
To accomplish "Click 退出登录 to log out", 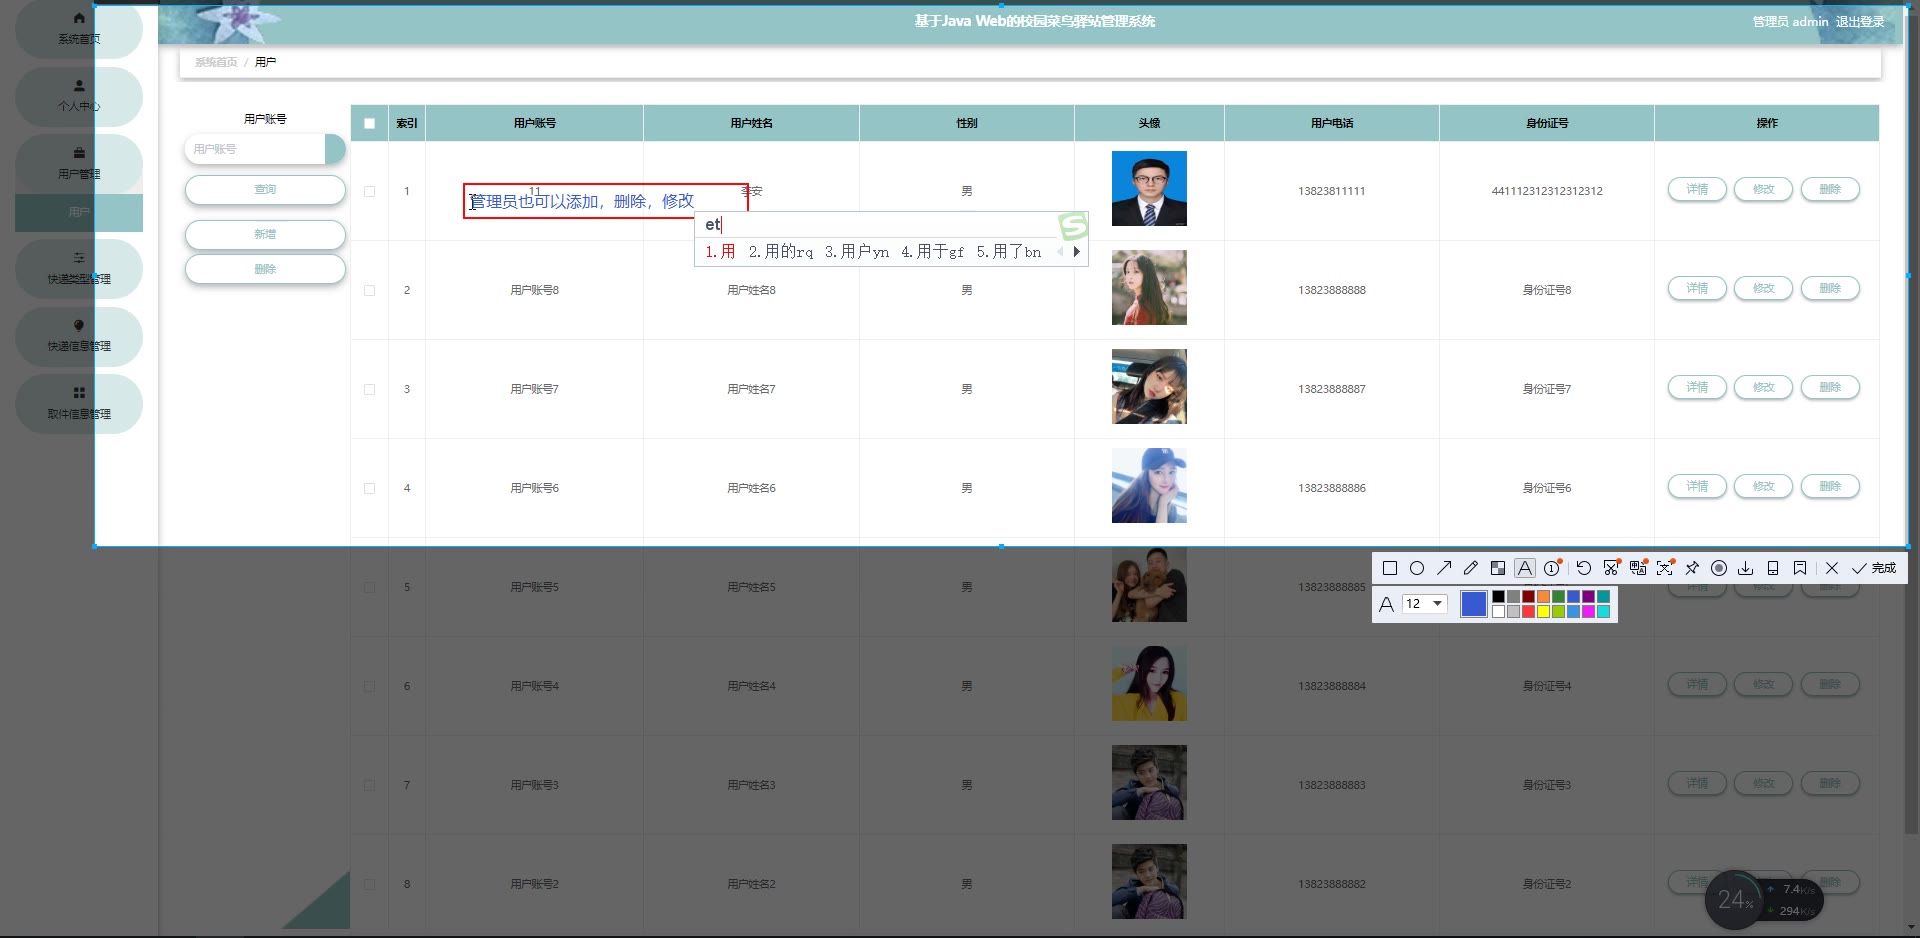I will click(x=1860, y=21).
